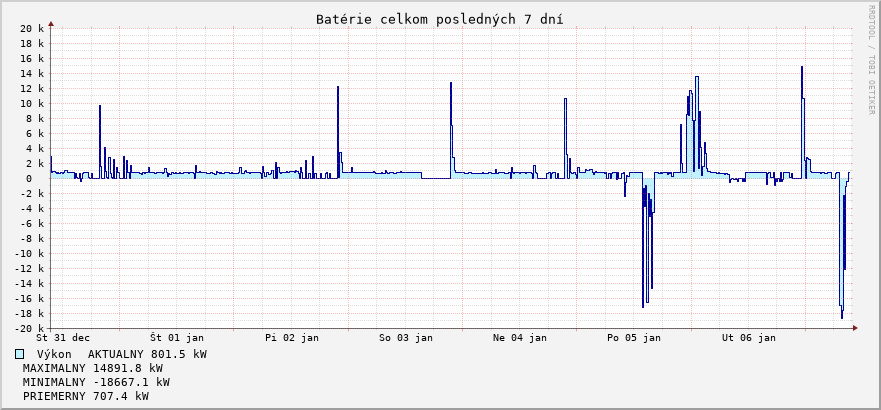Click the -20 k Y-axis label

(x=30, y=328)
